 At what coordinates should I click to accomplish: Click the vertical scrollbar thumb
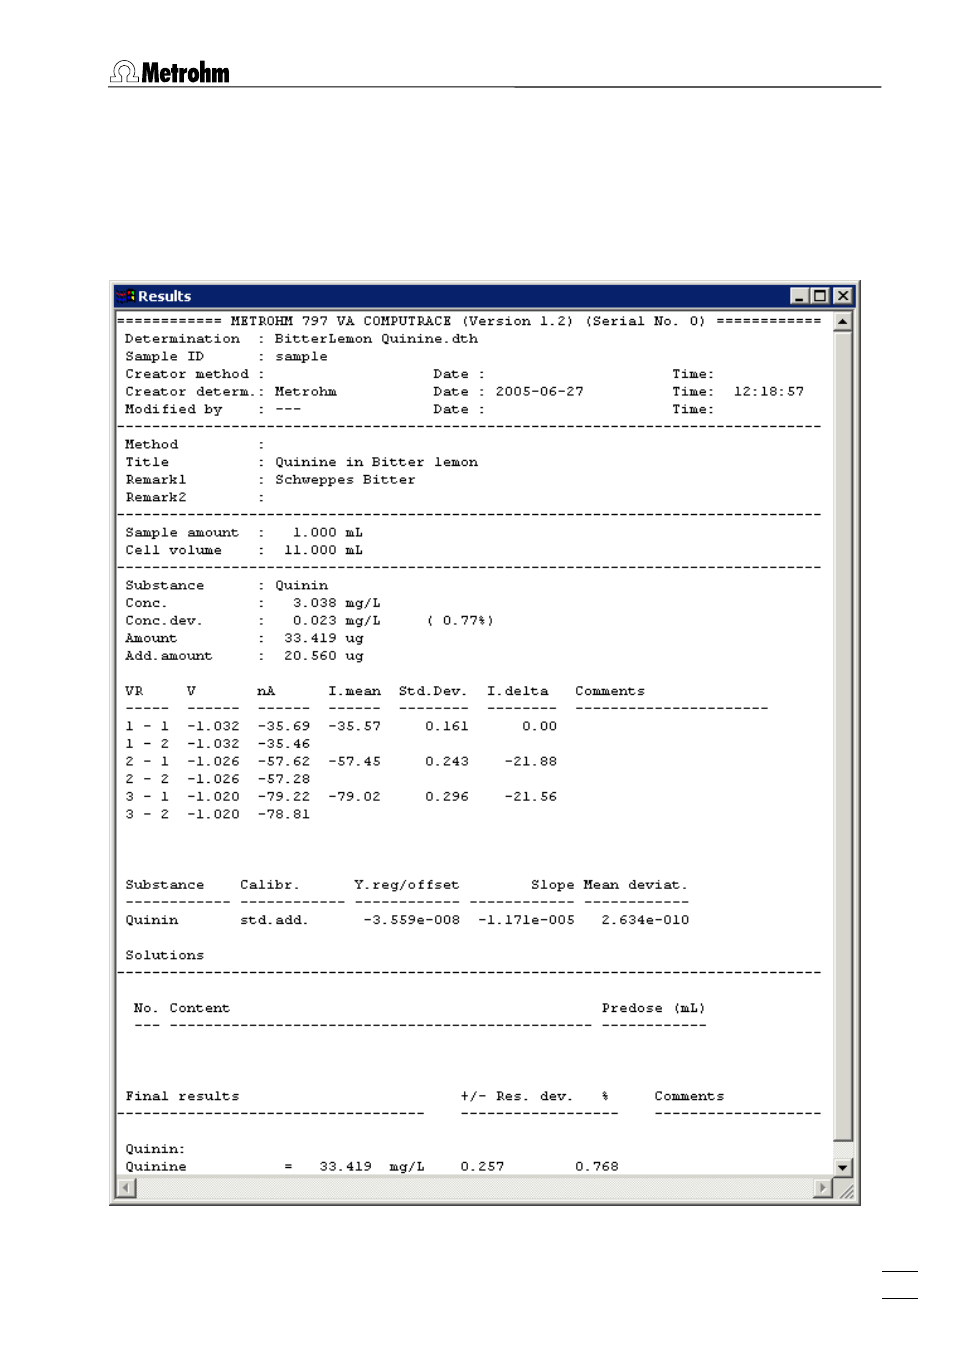click(843, 736)
